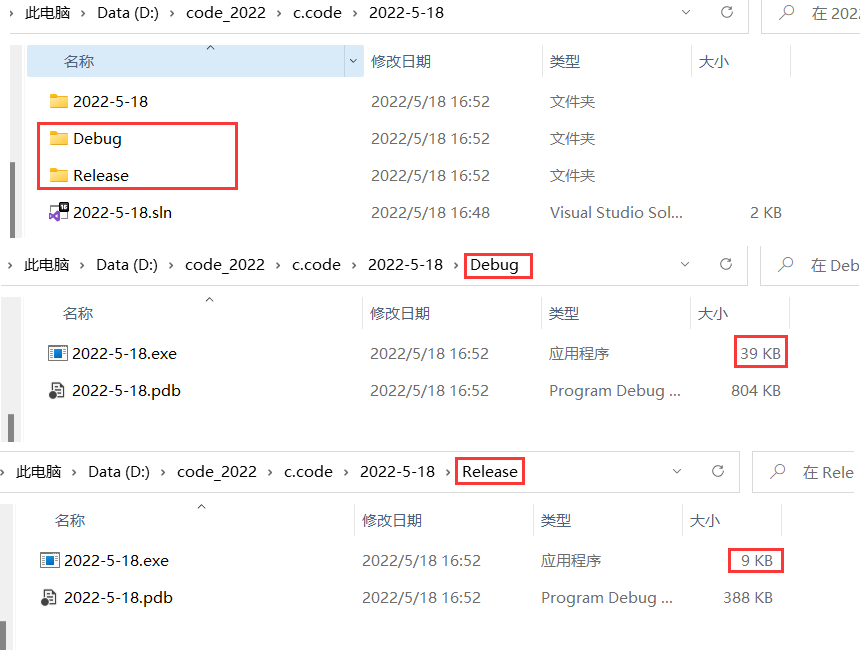Select the Release folder name
861x657 pixels.
pos(101,176)
